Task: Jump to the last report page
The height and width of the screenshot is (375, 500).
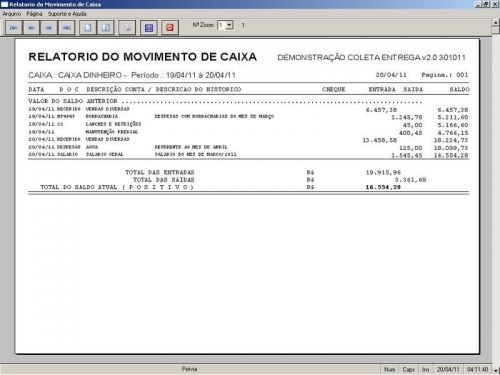Action: pos(67,28)
